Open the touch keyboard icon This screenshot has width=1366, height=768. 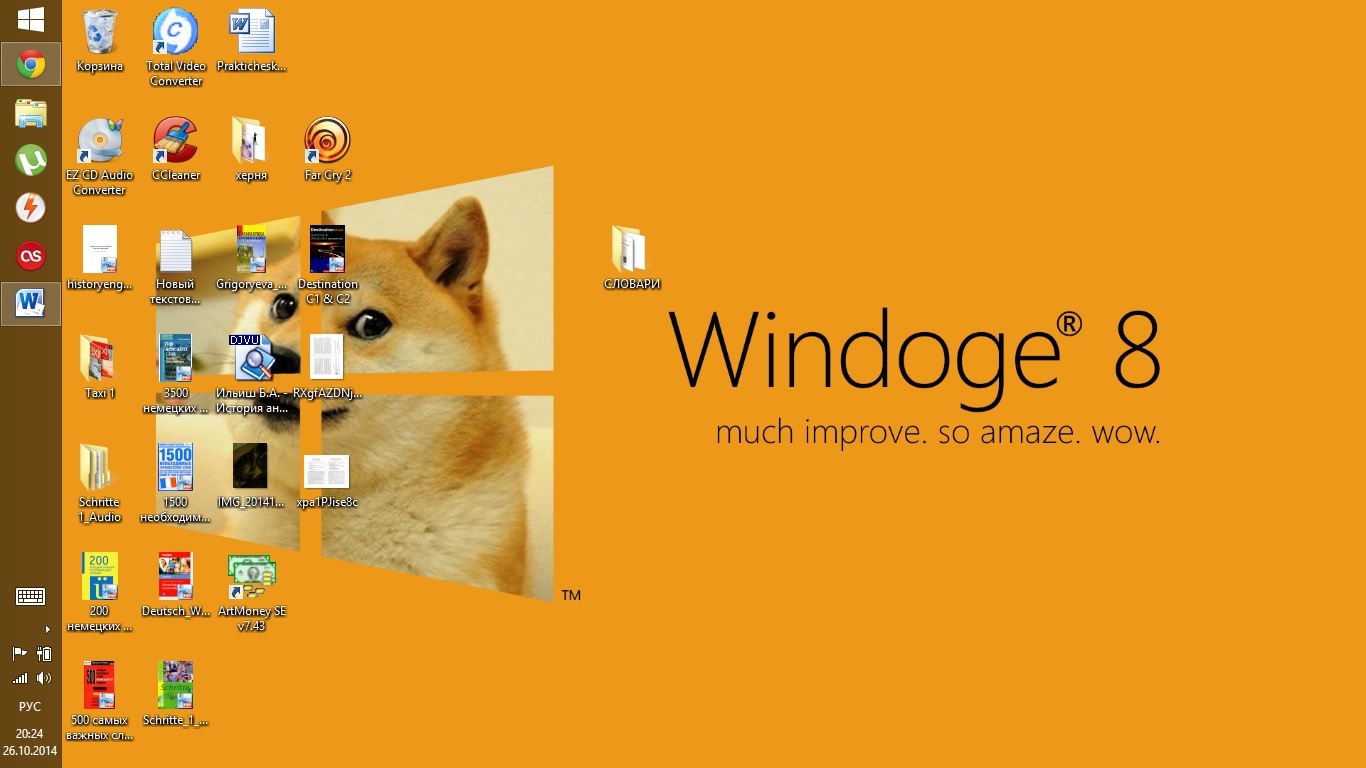pos(31,597)
